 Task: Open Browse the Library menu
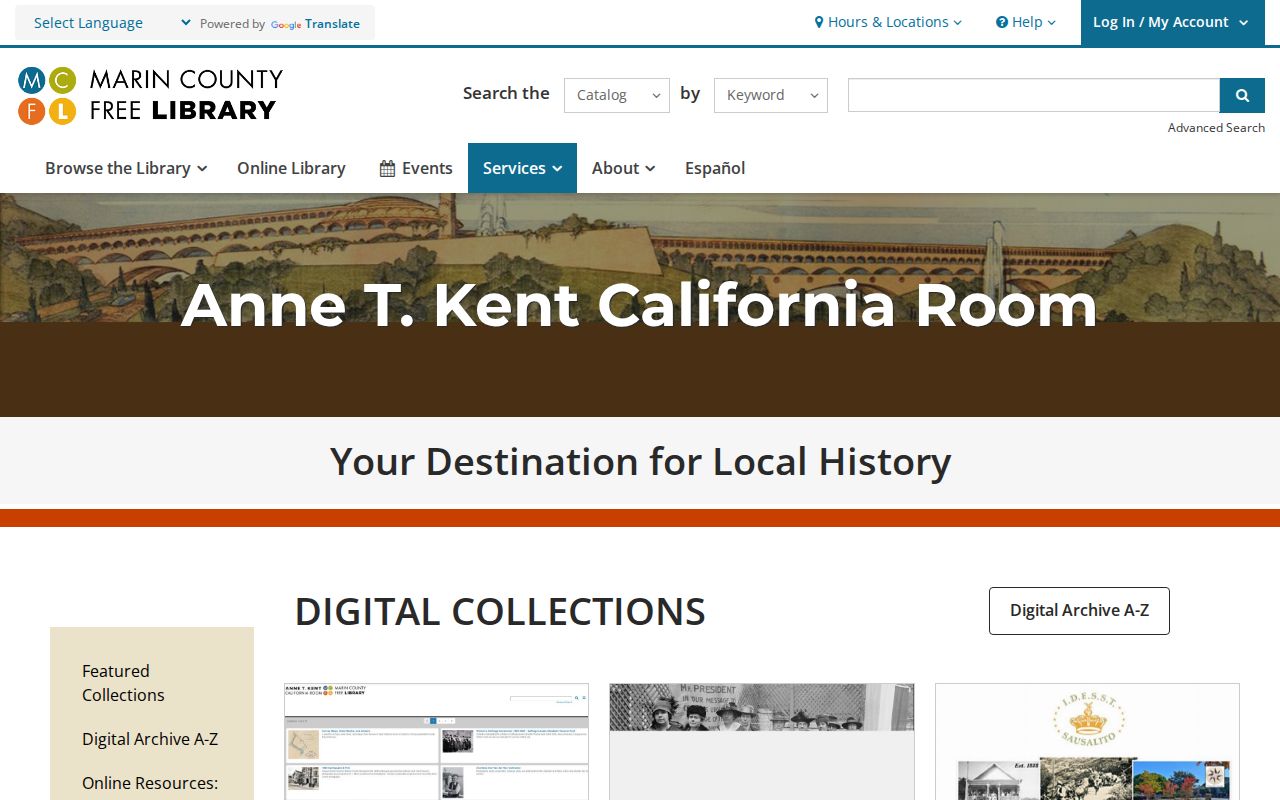(x=126, y=168)
